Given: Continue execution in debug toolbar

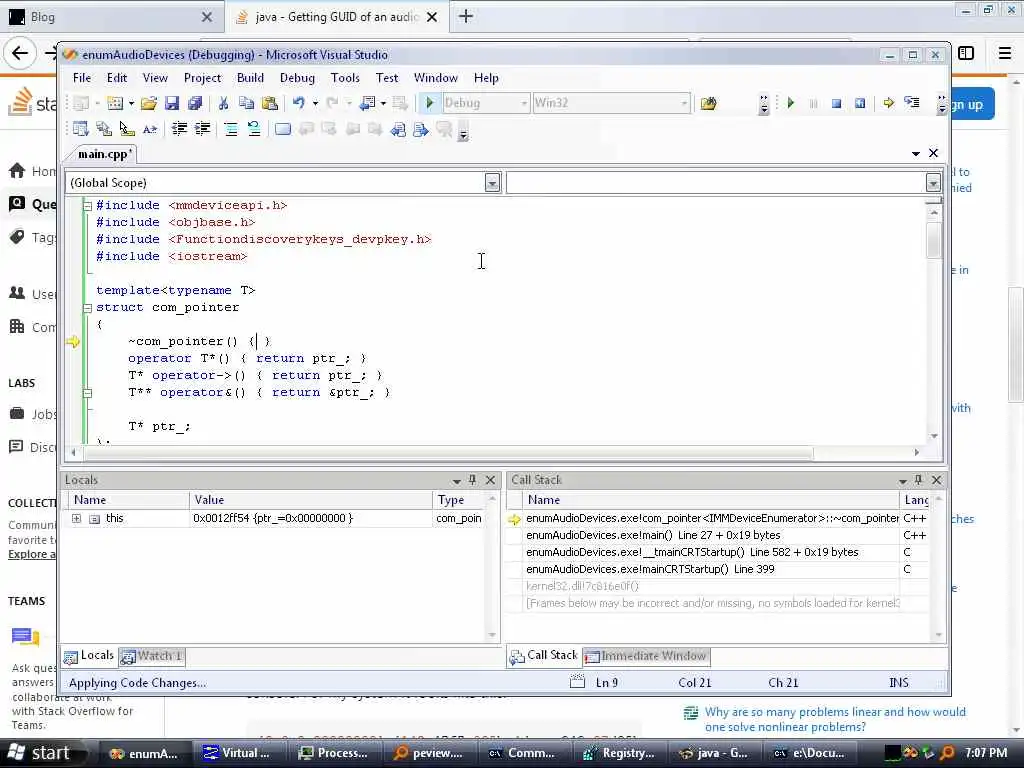Looking at the screenshot, I should (791, 103).
